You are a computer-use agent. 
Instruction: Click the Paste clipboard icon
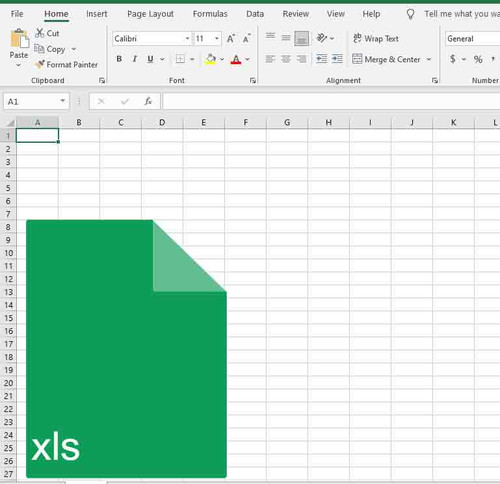(19, 39)
